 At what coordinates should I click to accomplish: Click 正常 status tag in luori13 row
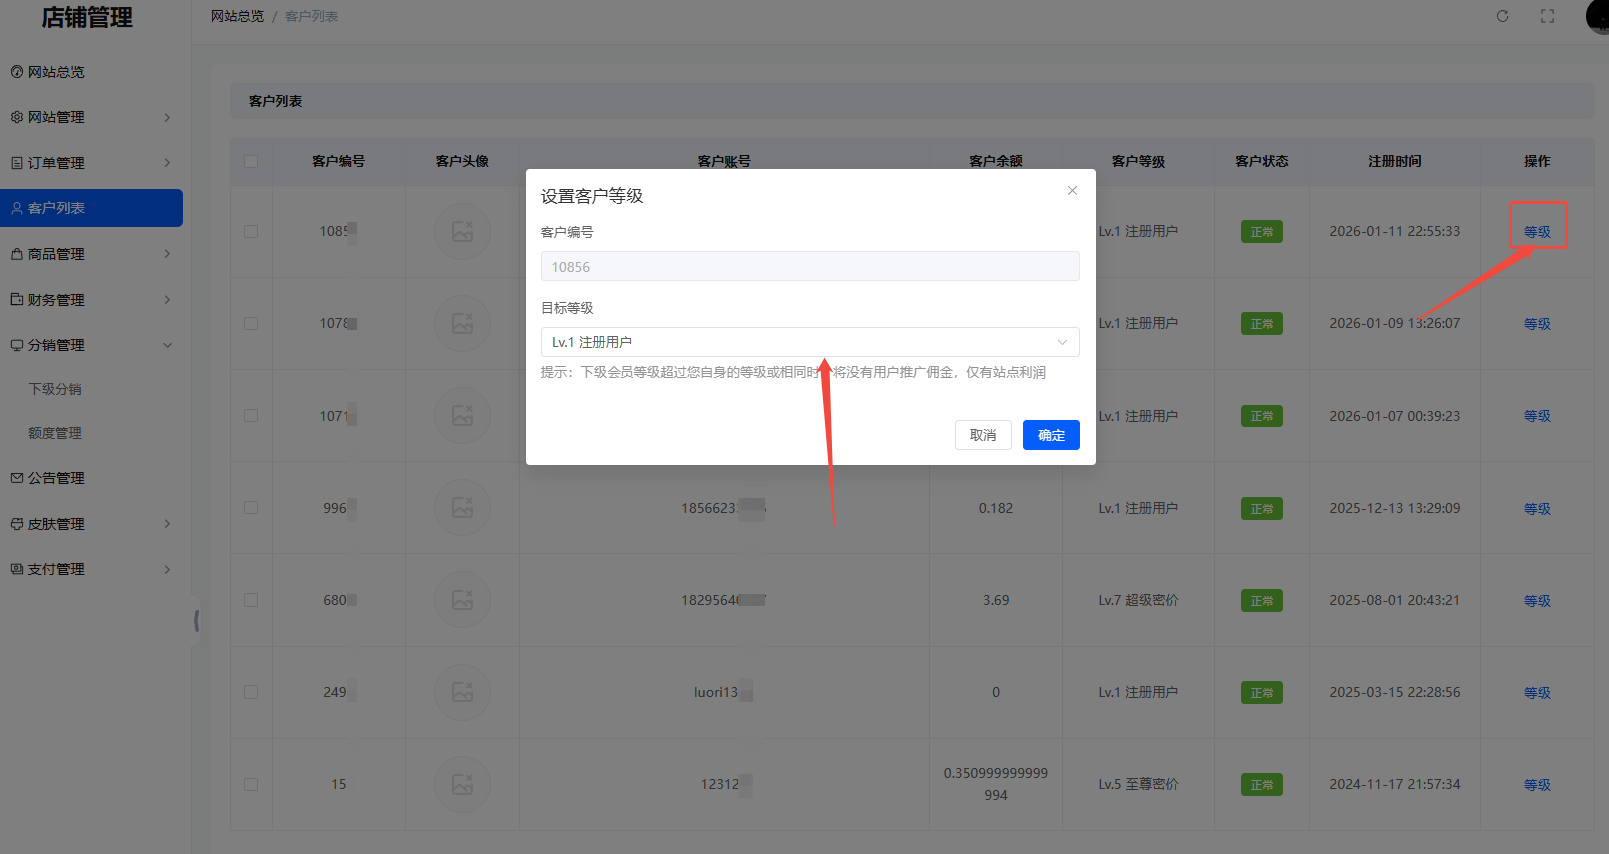(1262, 693)
